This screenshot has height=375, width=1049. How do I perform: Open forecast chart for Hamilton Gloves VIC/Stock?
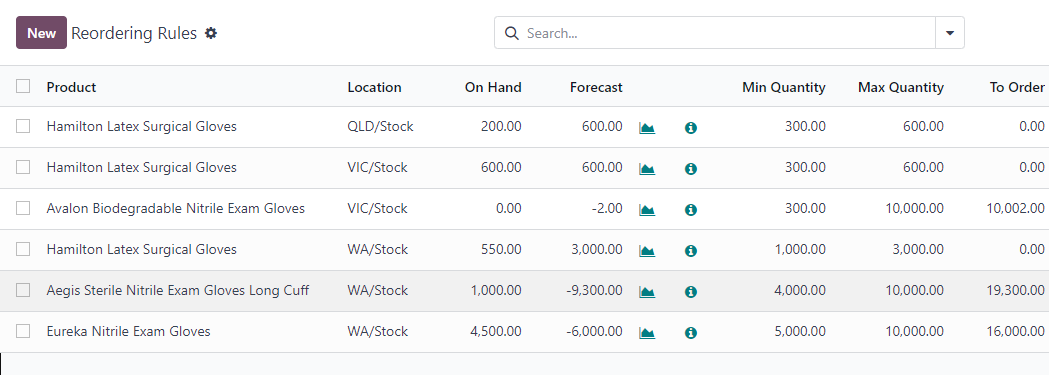coord(647,168)
